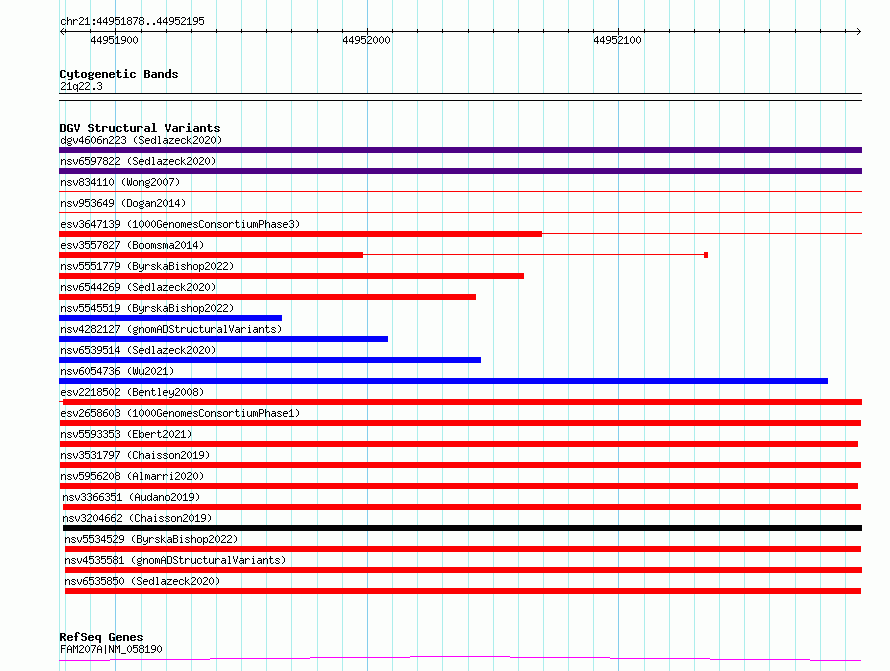The width and height of the screenshot is (890, 671).
Task: Click the blue bar for nsv4282127
Action: tap(224, 339)
